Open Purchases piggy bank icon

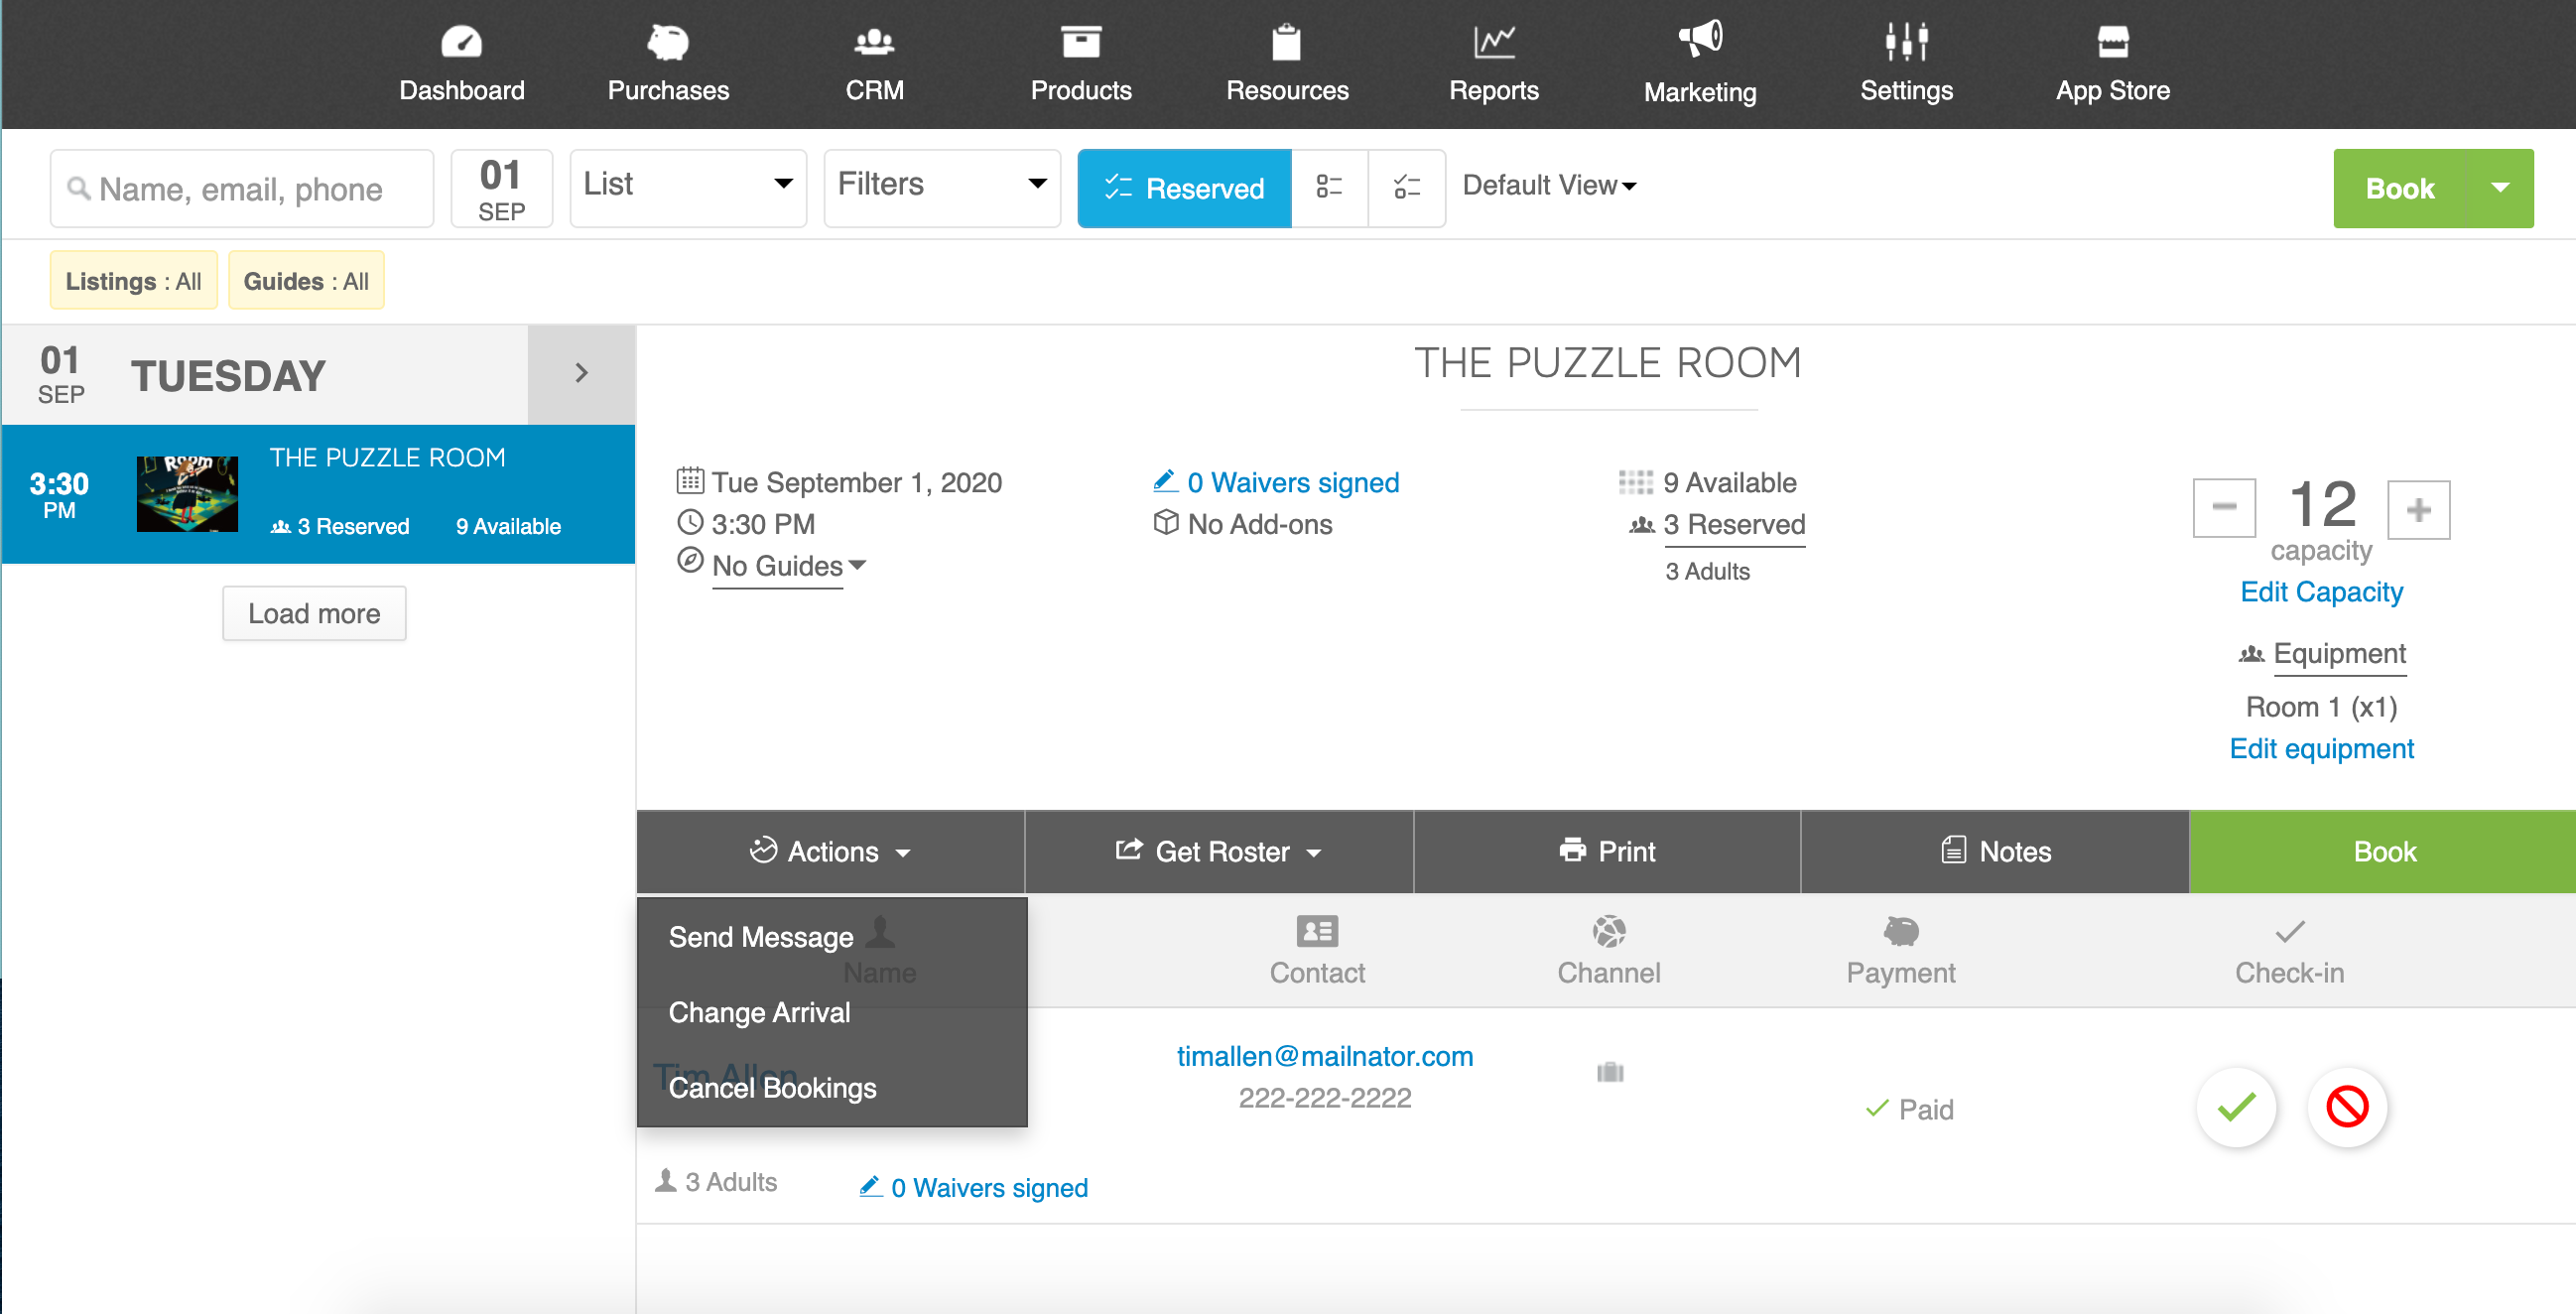point(668,42)
